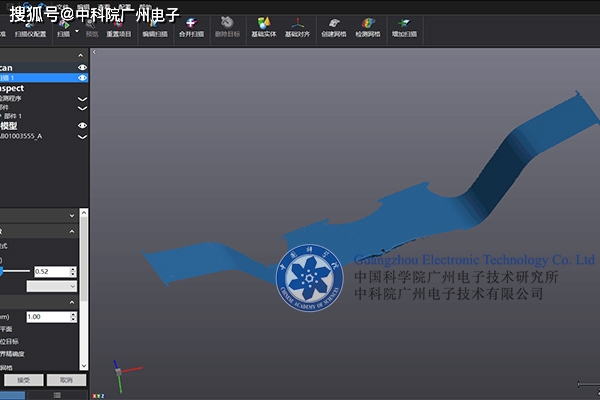This screenshot has width=600, height=400.
Task: Click the 取消 cancel button
Action: coord(66,380)
